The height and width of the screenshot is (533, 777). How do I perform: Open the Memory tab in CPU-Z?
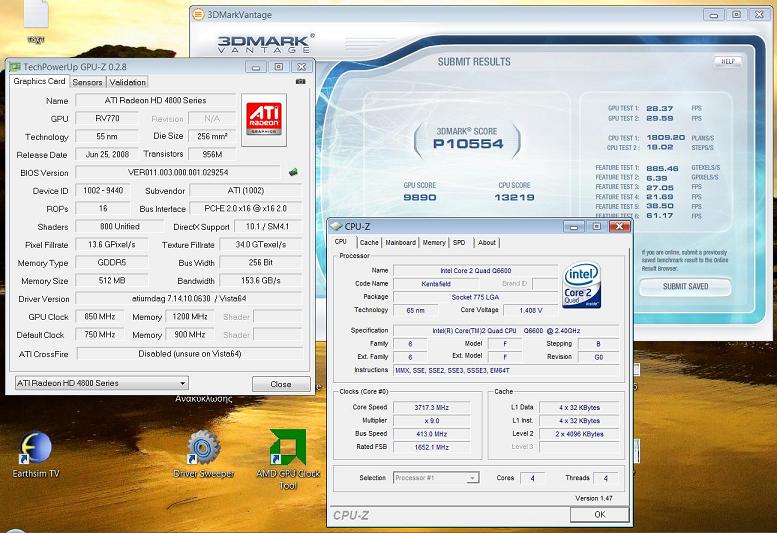coord(434,243)
